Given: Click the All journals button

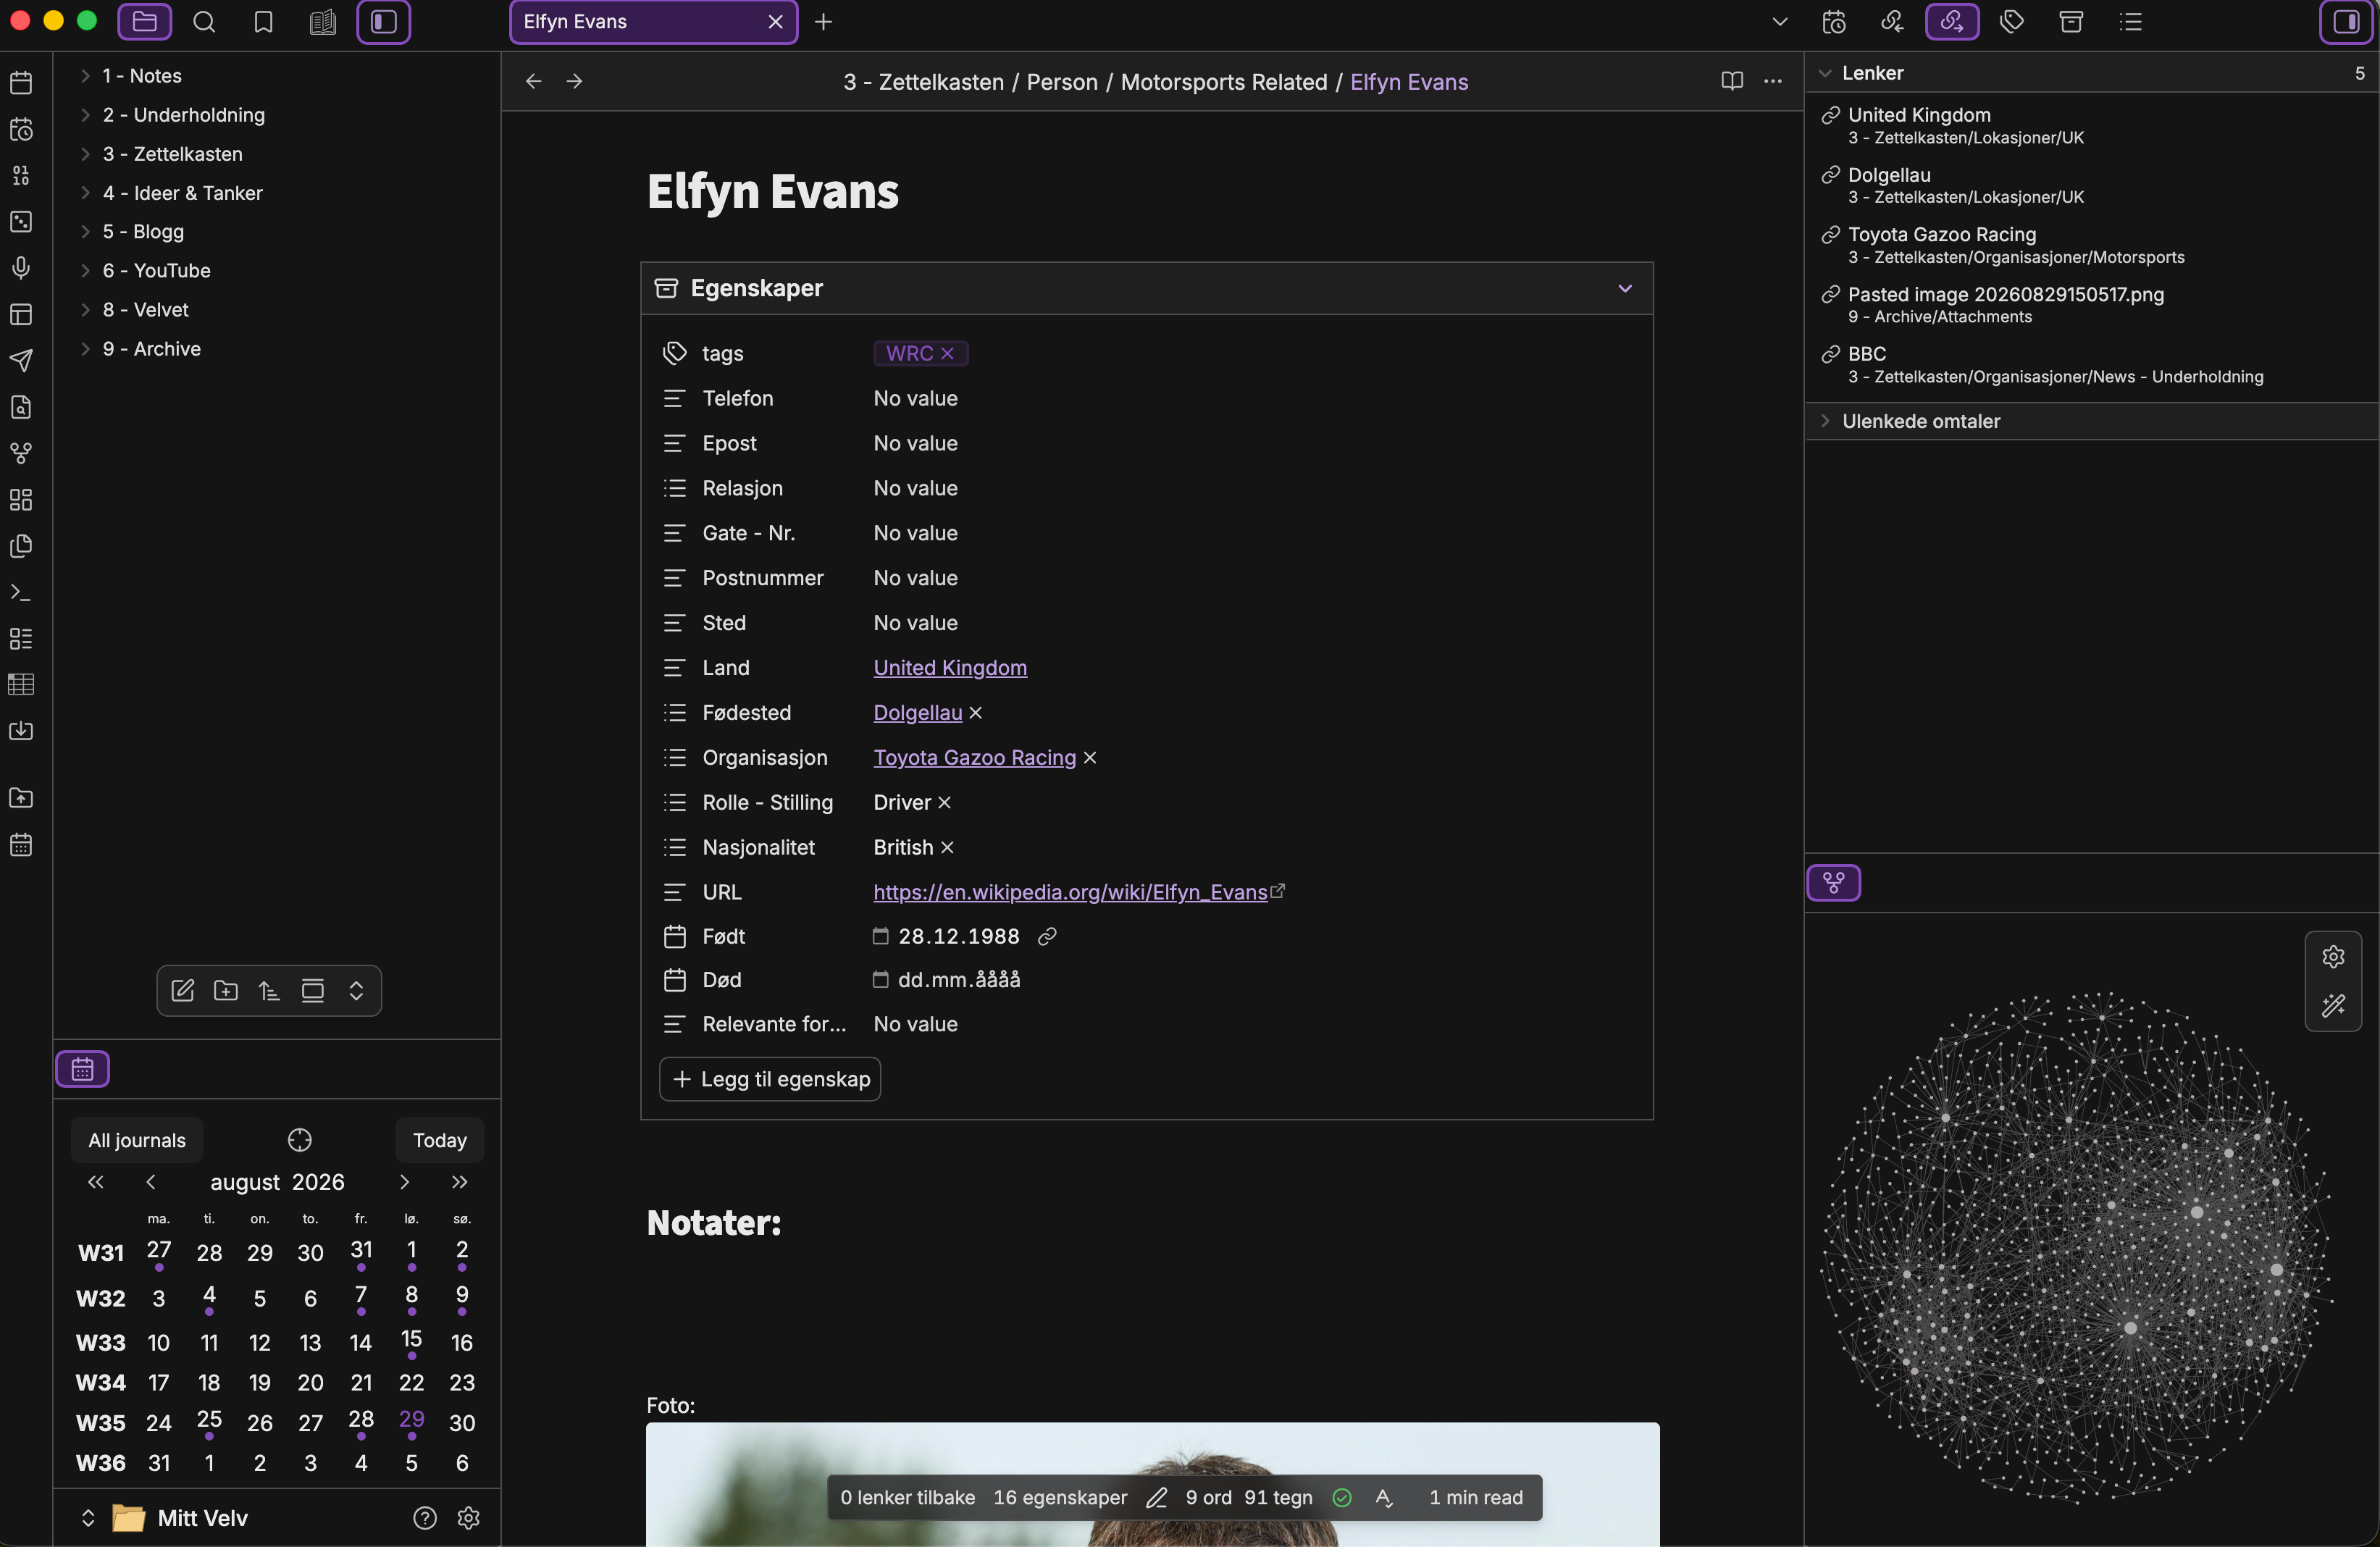Looking at the screenshot, I should [137, 1140].
